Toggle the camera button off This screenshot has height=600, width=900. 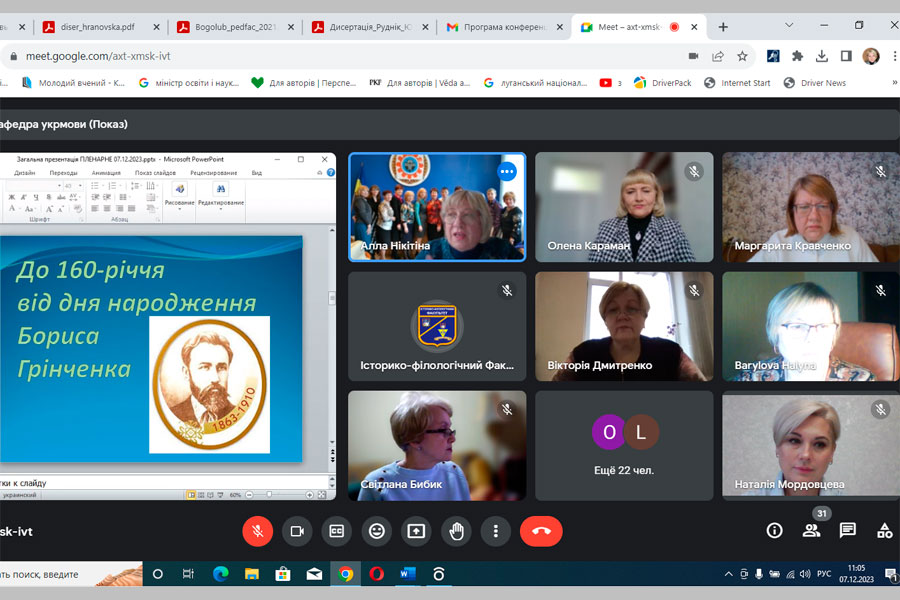pos(297,531)
